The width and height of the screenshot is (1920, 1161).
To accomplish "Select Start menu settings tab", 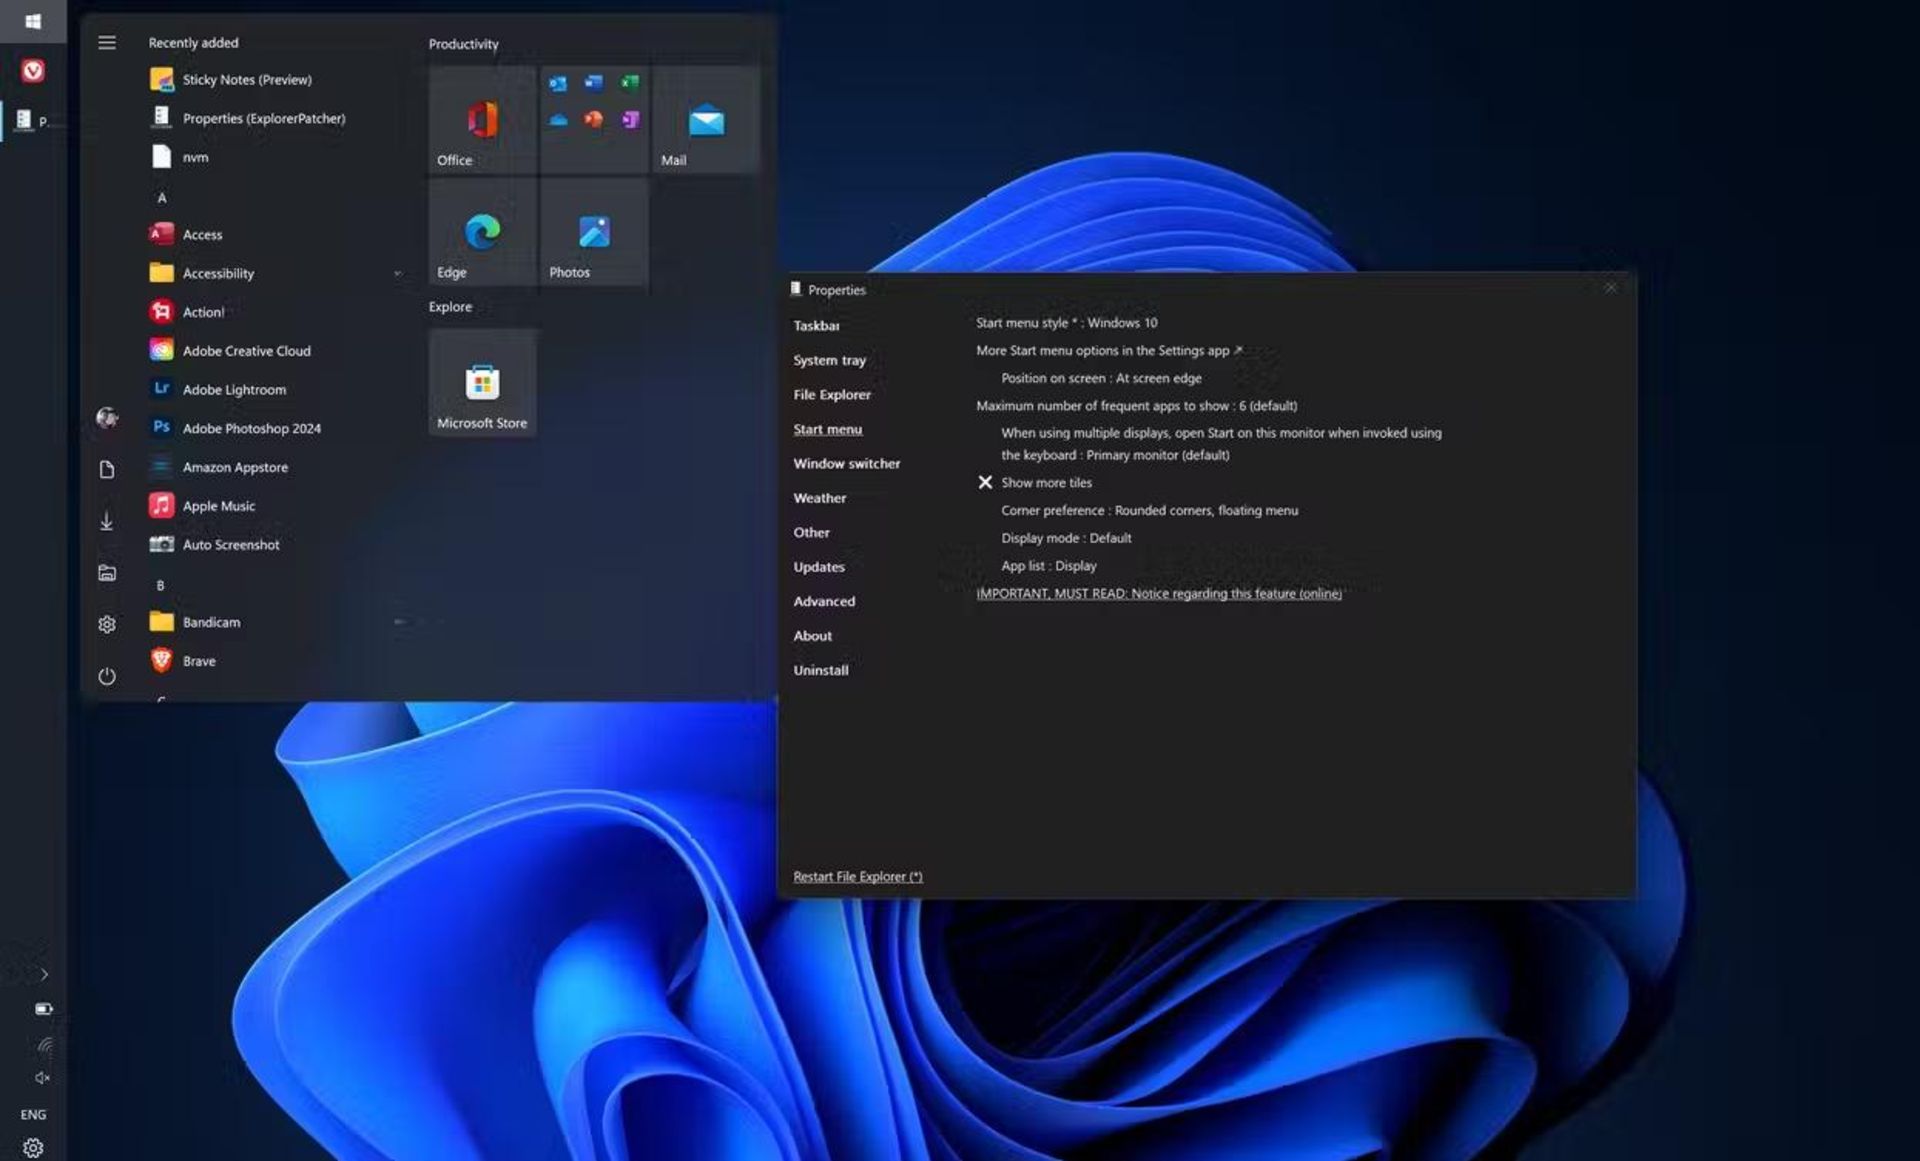I will pos(827,429).
